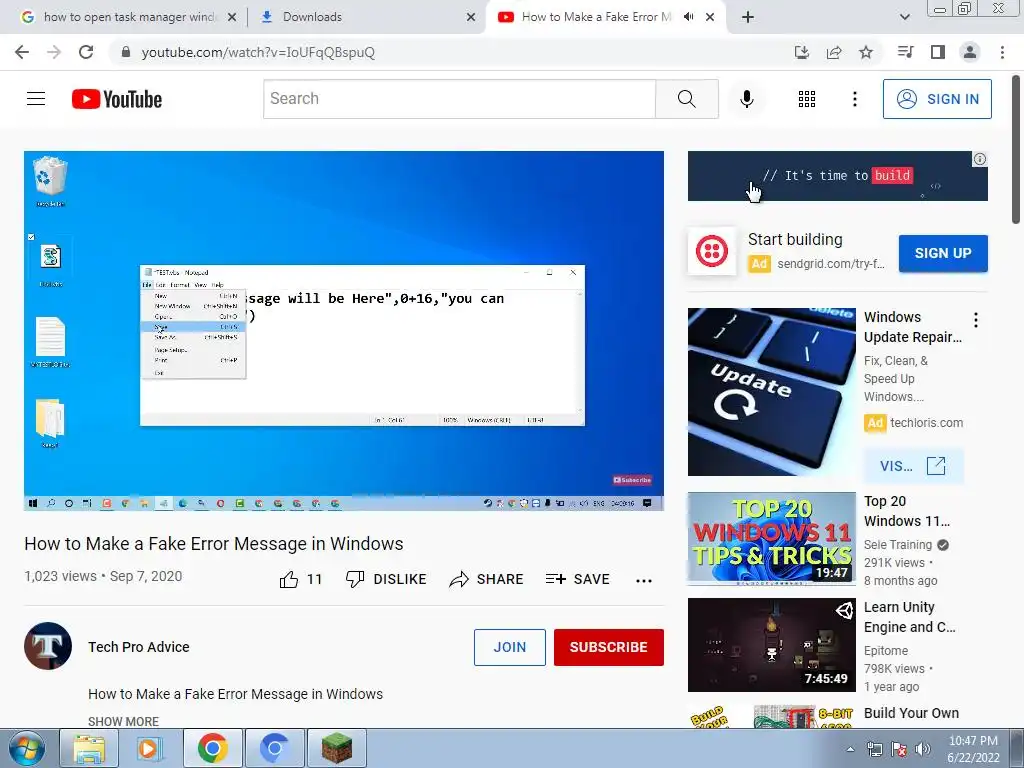Start voice search with microphone icon
The image size is (1024, 768).
746,99
